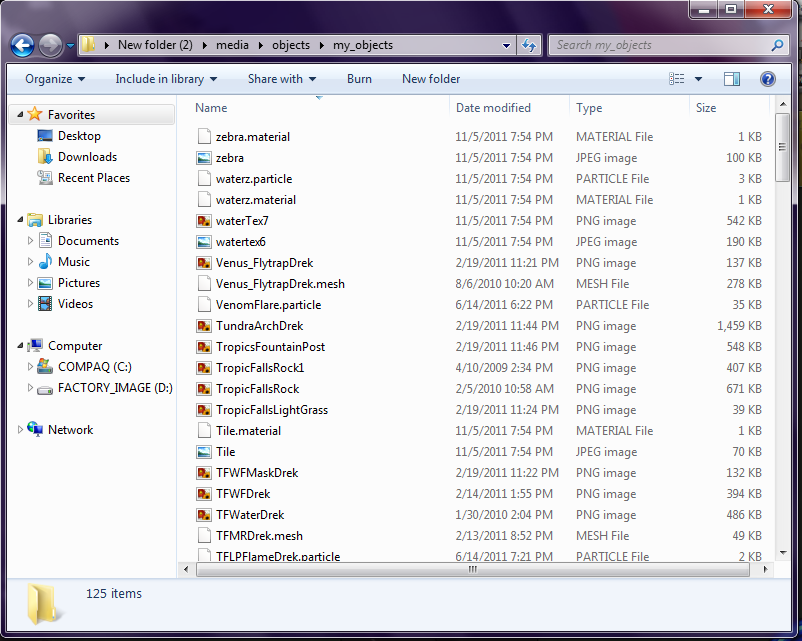Viewport: 802px width, 641px height.
Task: Click the horizontal scrollbar thumb
Action: pos(473,569)
